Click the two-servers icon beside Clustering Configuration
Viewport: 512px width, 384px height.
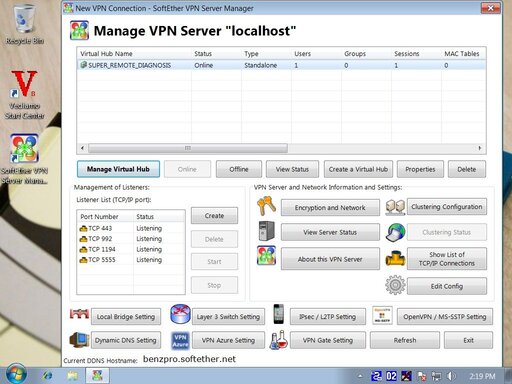pyautogui.click(x=395, y=207)
